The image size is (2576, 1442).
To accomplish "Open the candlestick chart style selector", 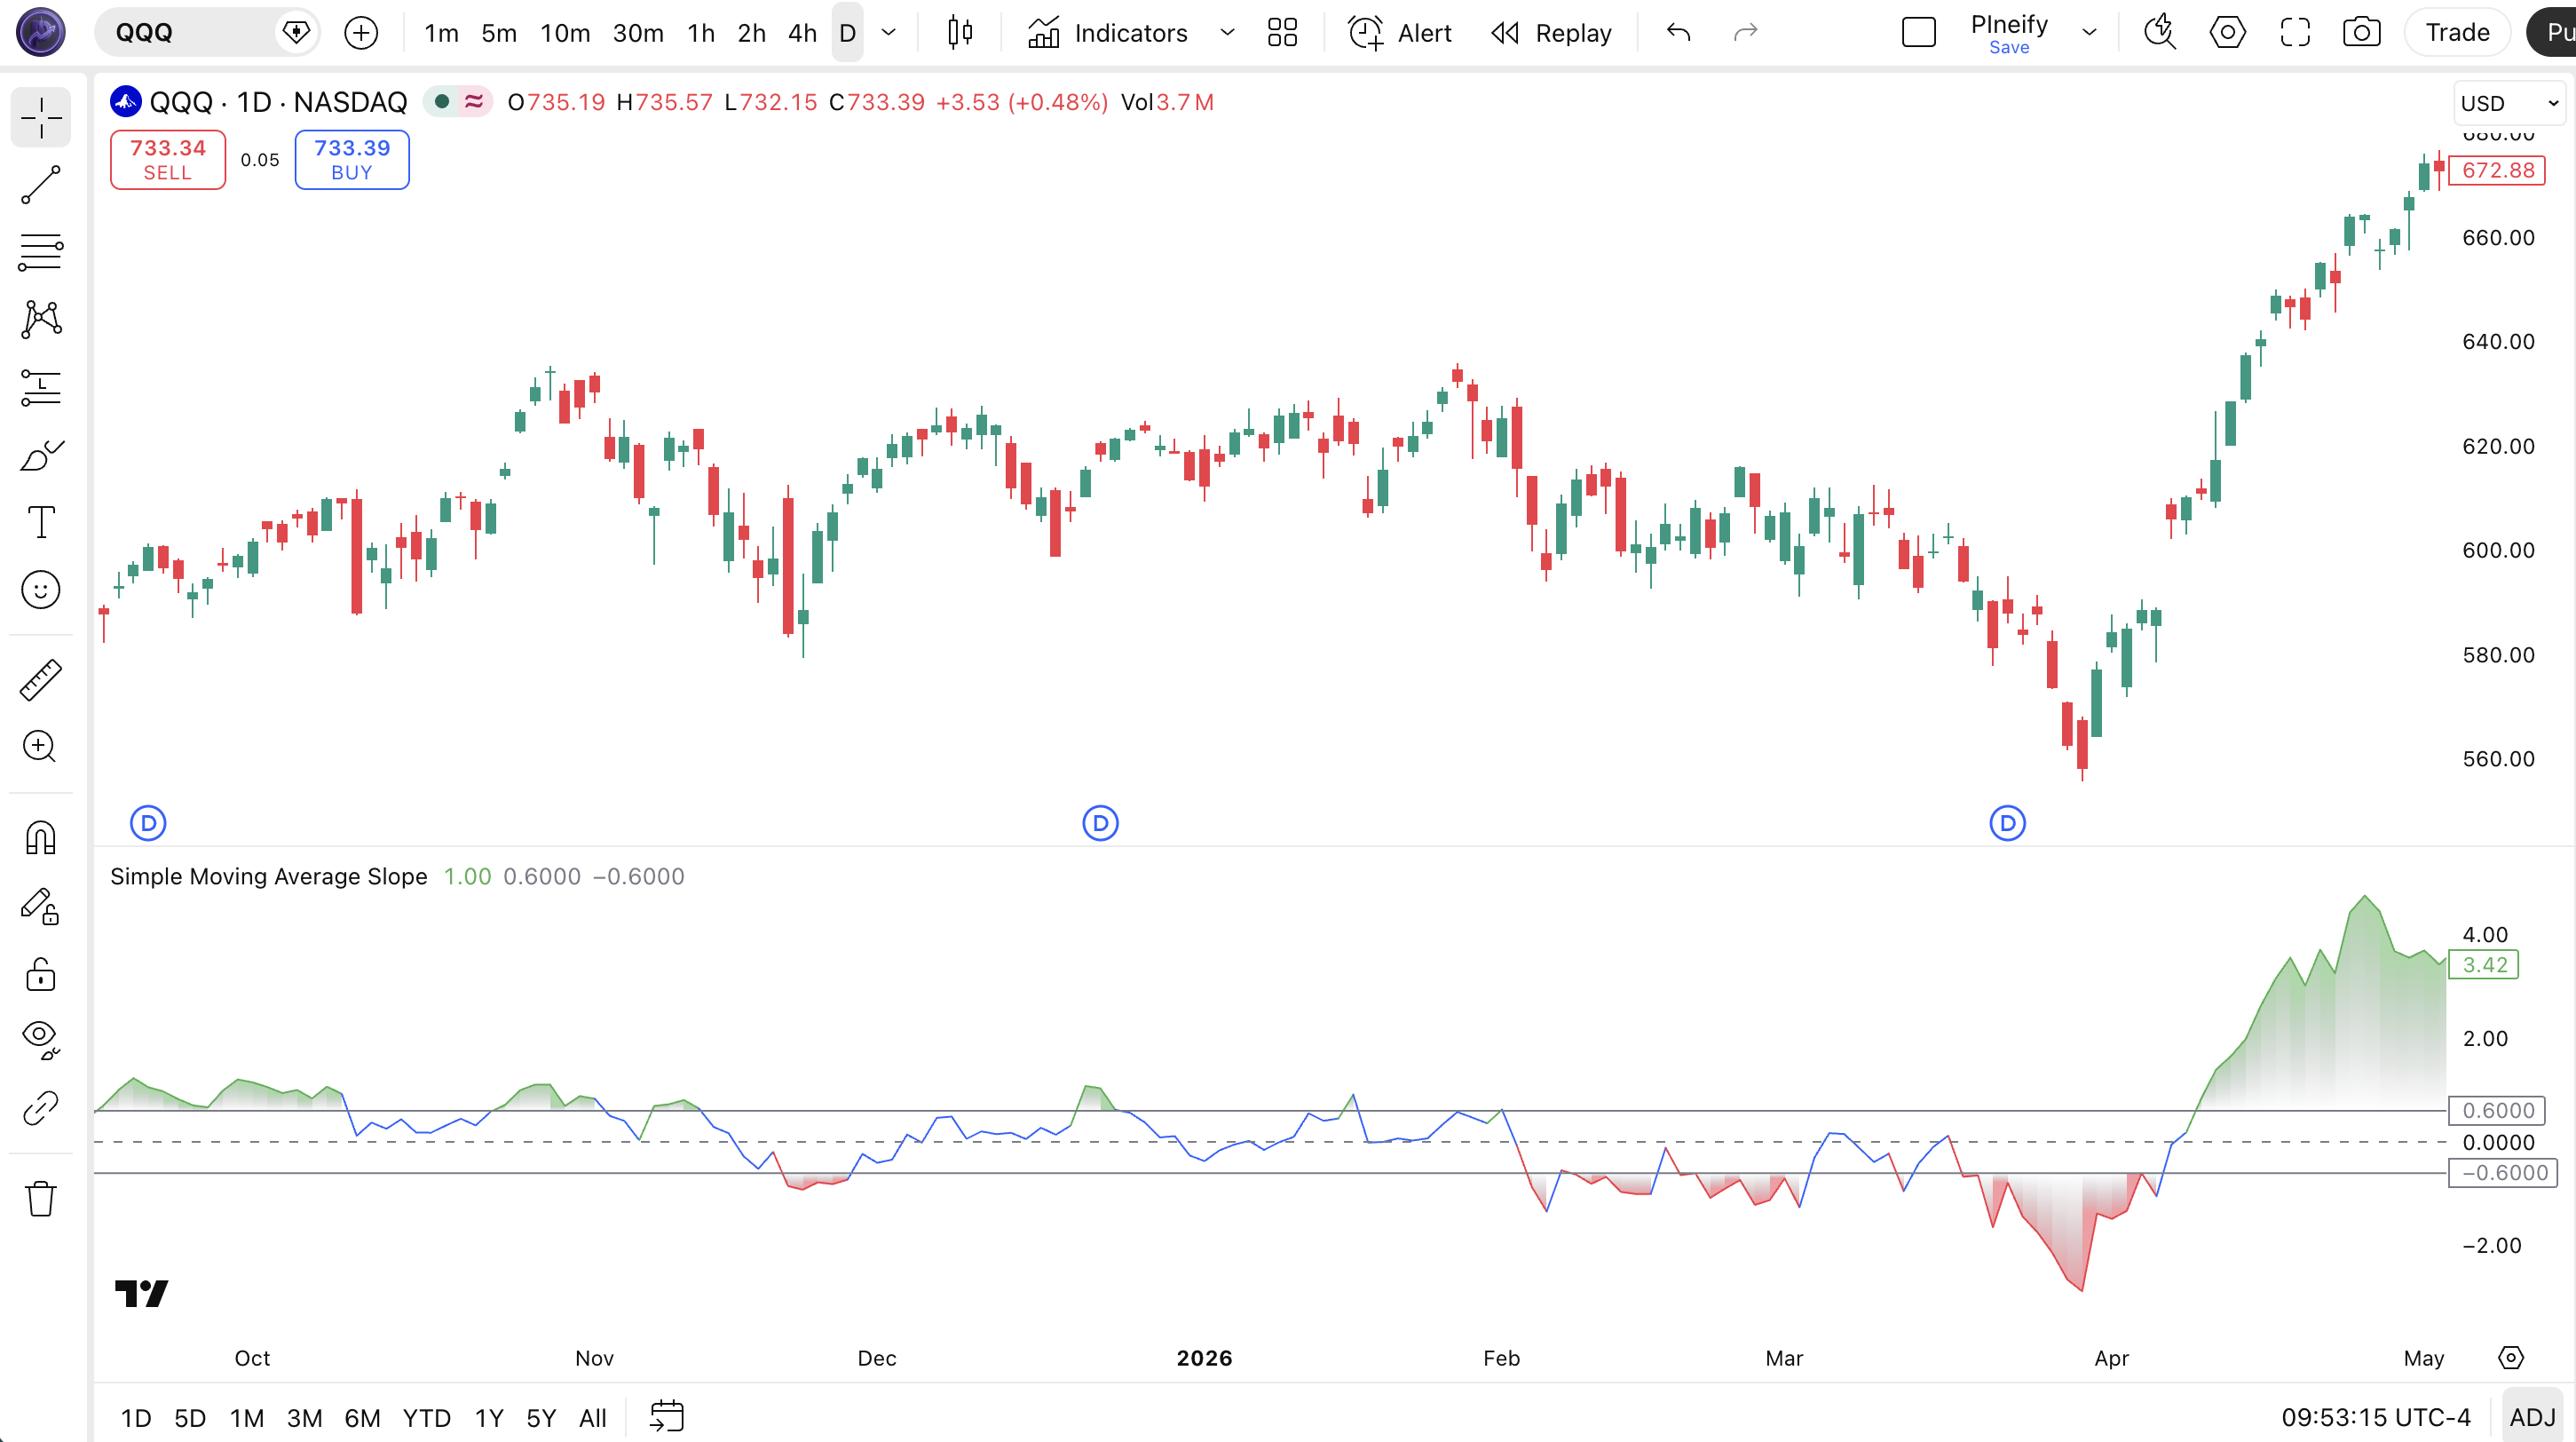I will (x=960, y=33).
